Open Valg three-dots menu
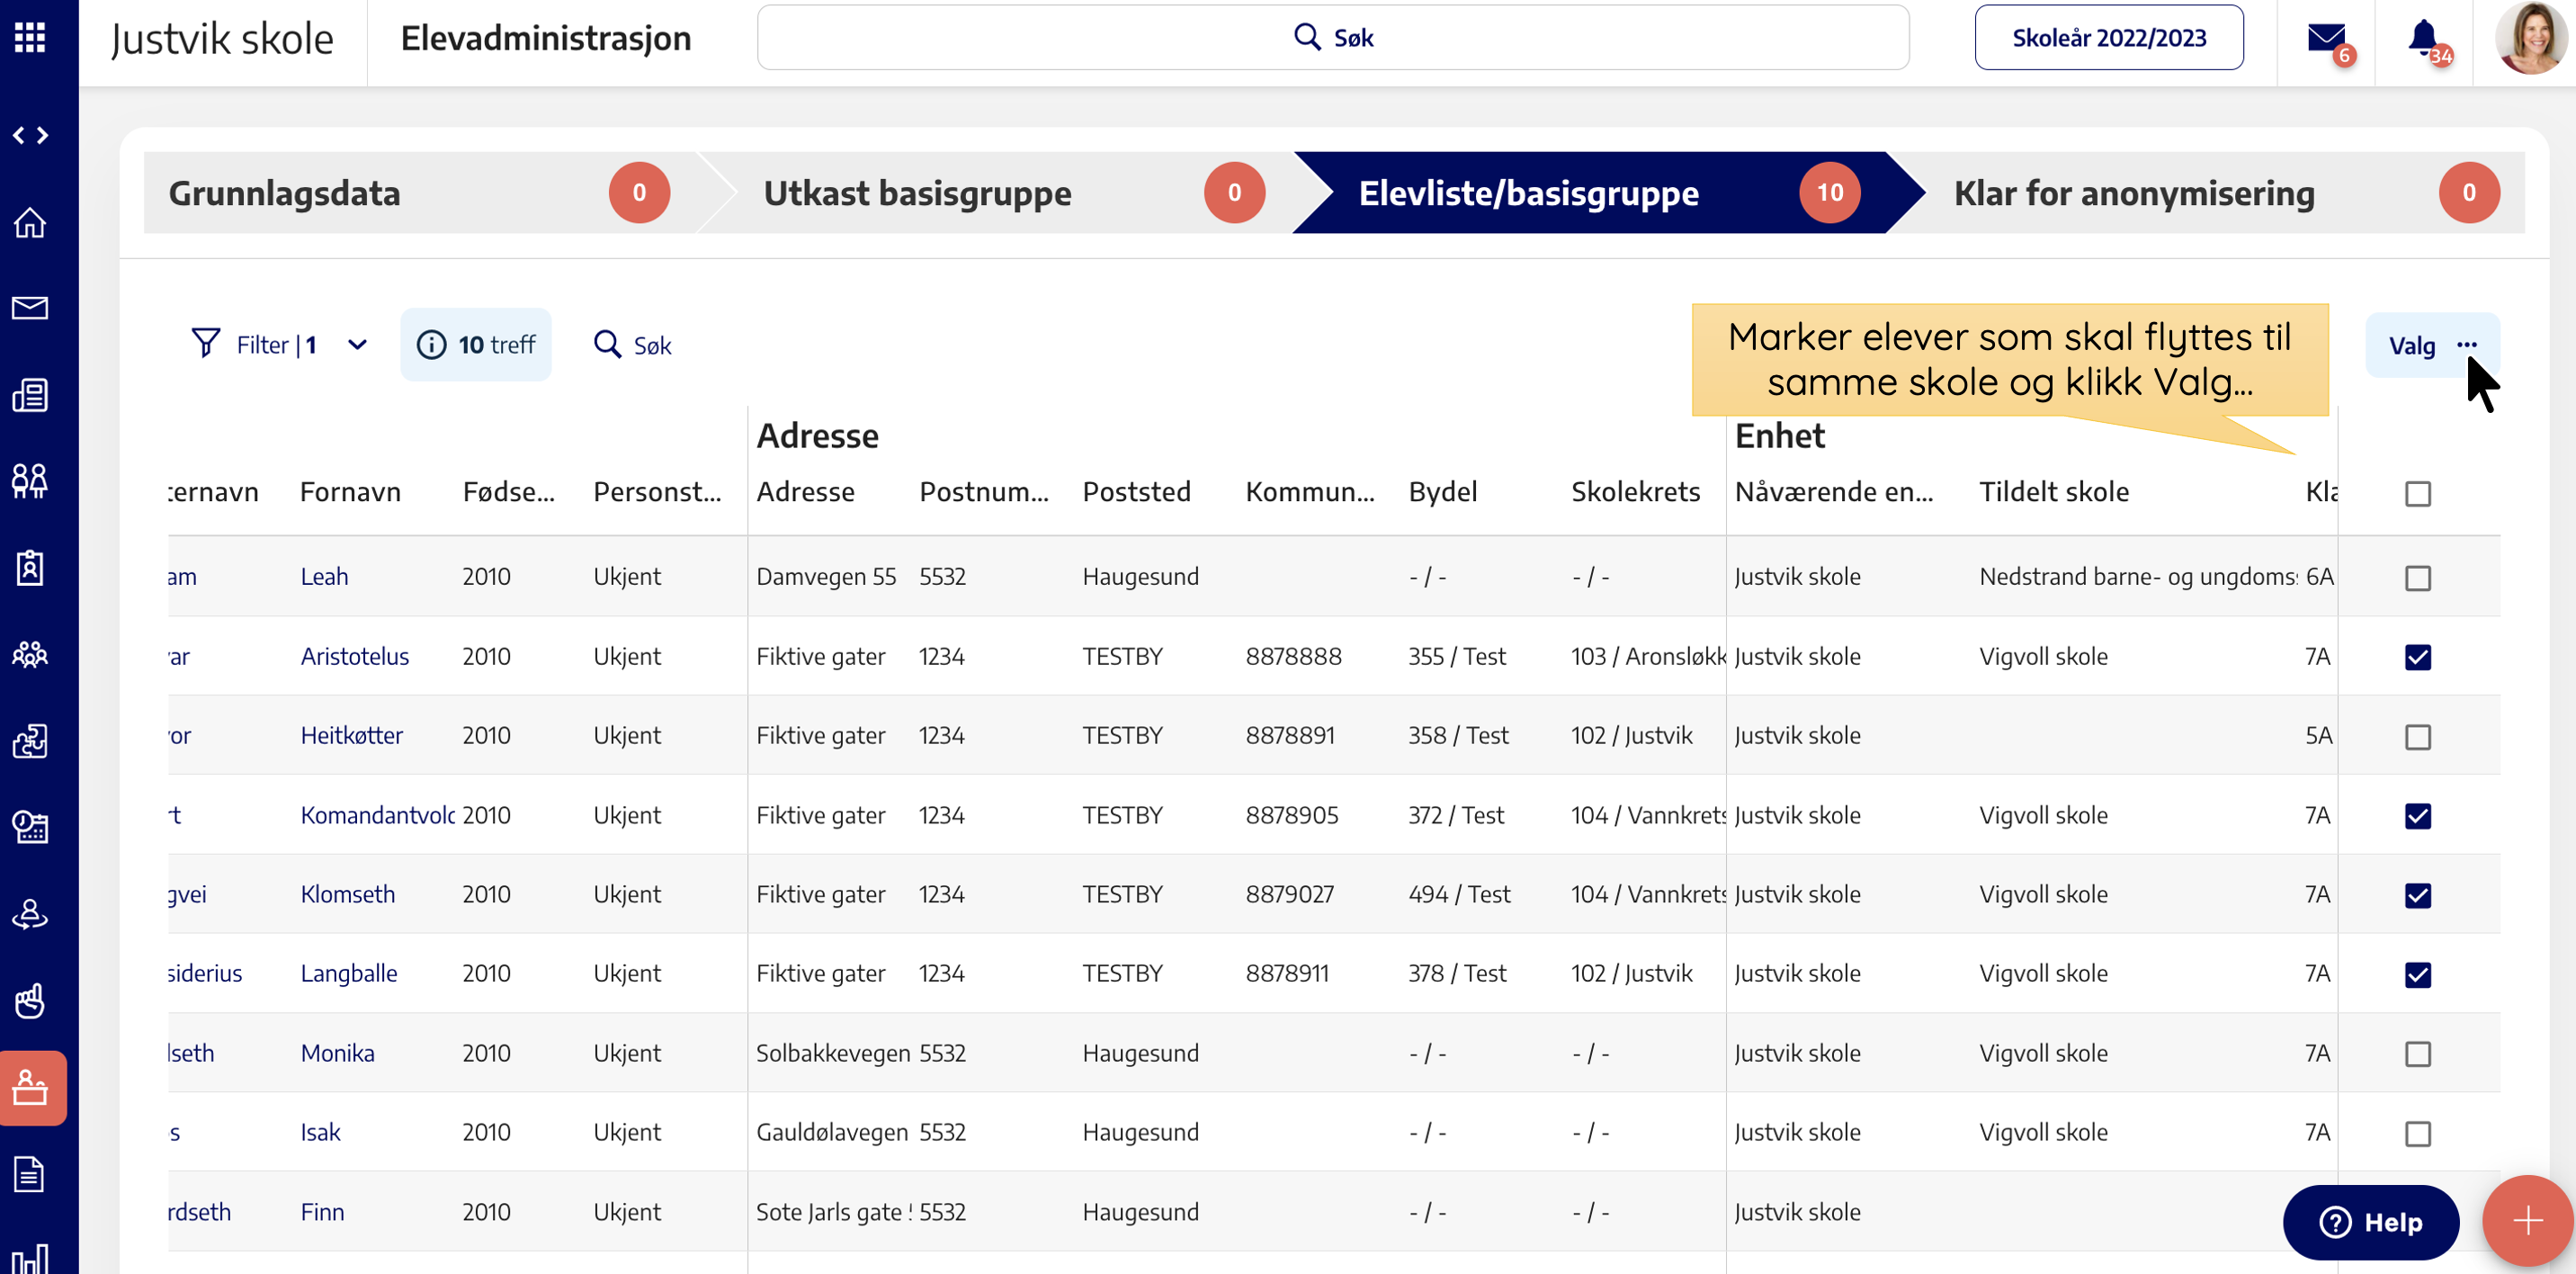Screen dimensions: 2576x1274 tap(2432, 346)
